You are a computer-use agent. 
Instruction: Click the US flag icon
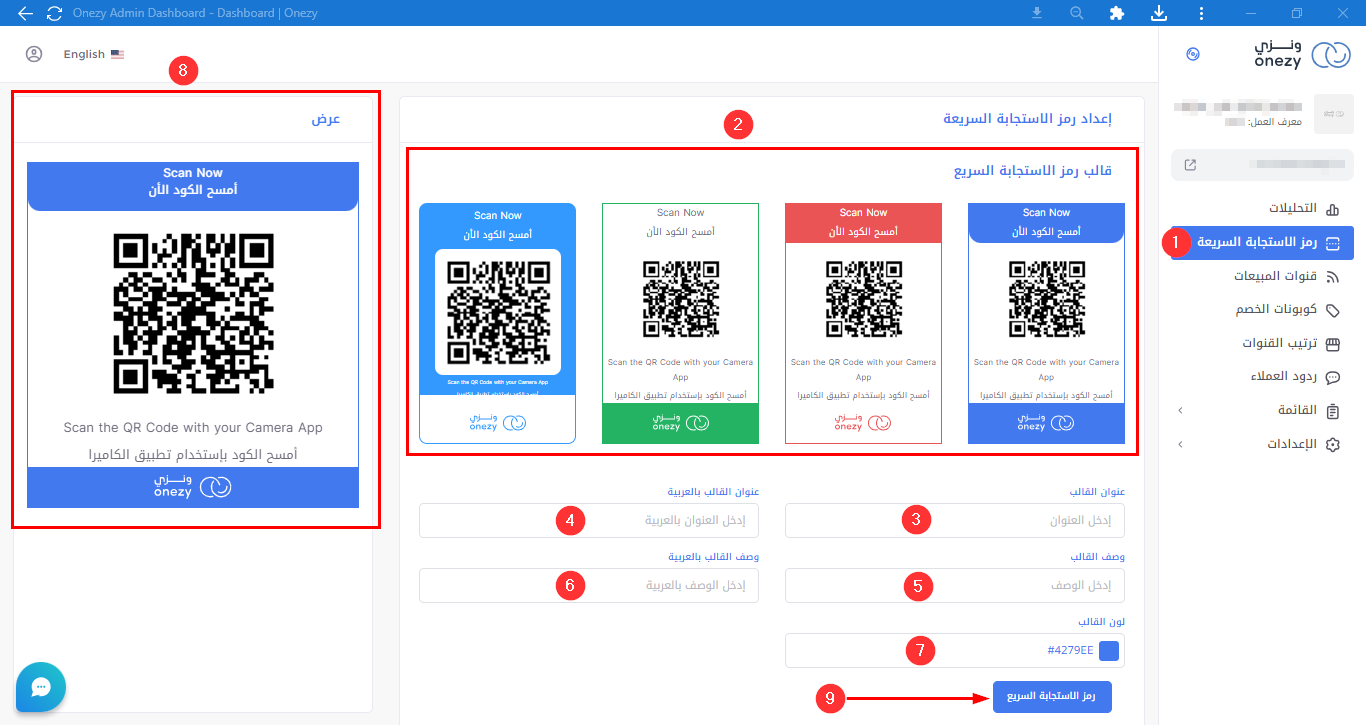tap(118, 54)
